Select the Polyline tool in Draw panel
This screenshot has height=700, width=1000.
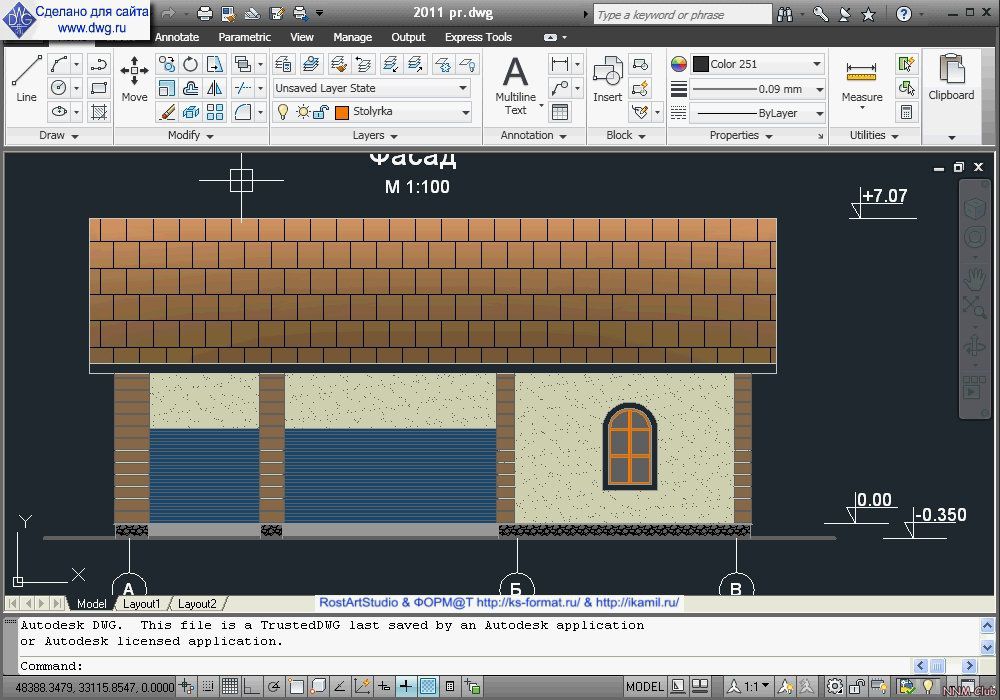coord(98,64)
